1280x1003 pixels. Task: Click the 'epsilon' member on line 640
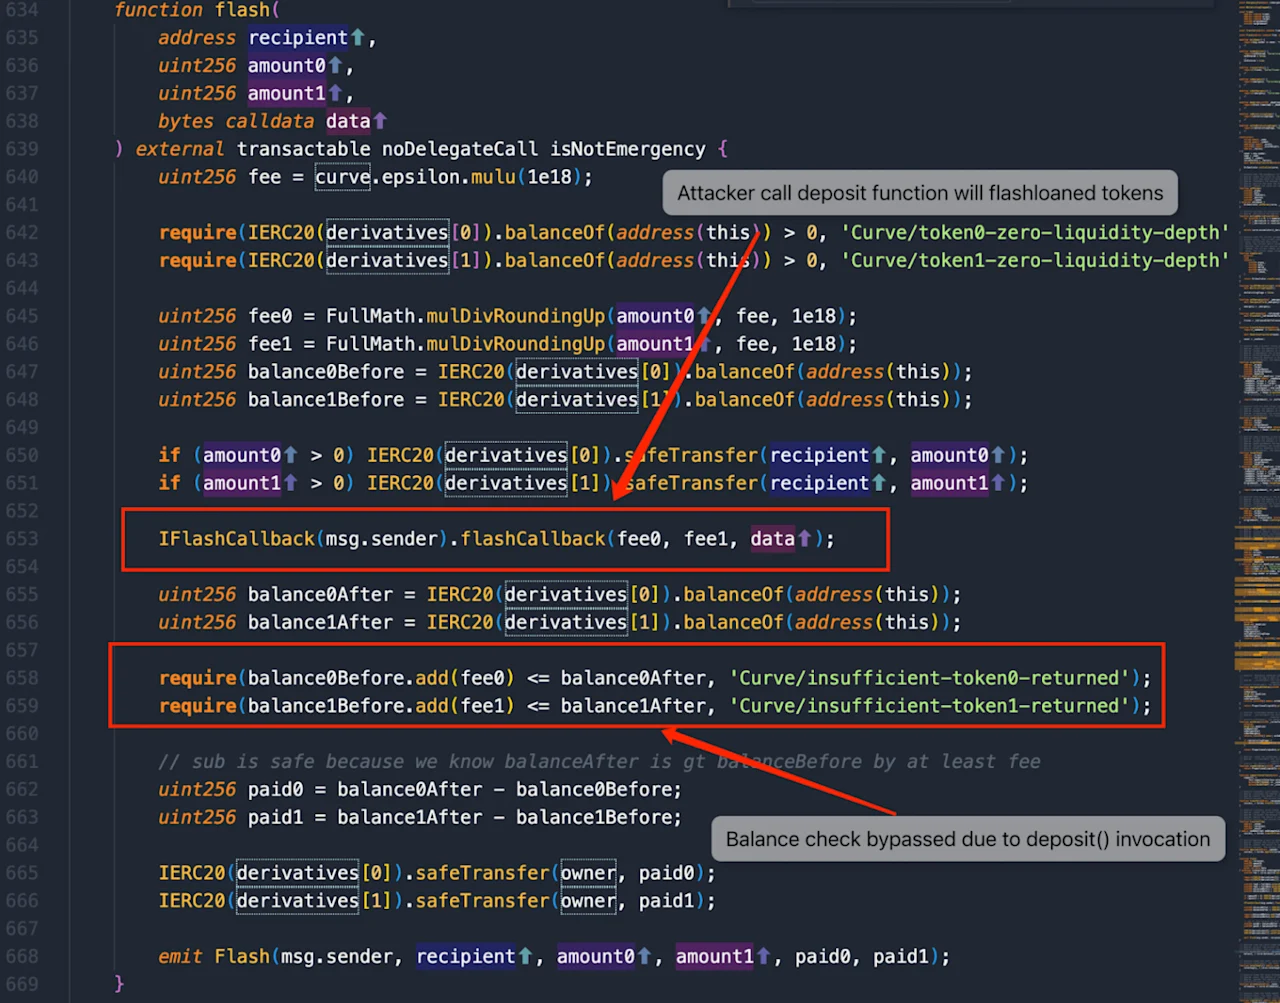pos(421,177)
